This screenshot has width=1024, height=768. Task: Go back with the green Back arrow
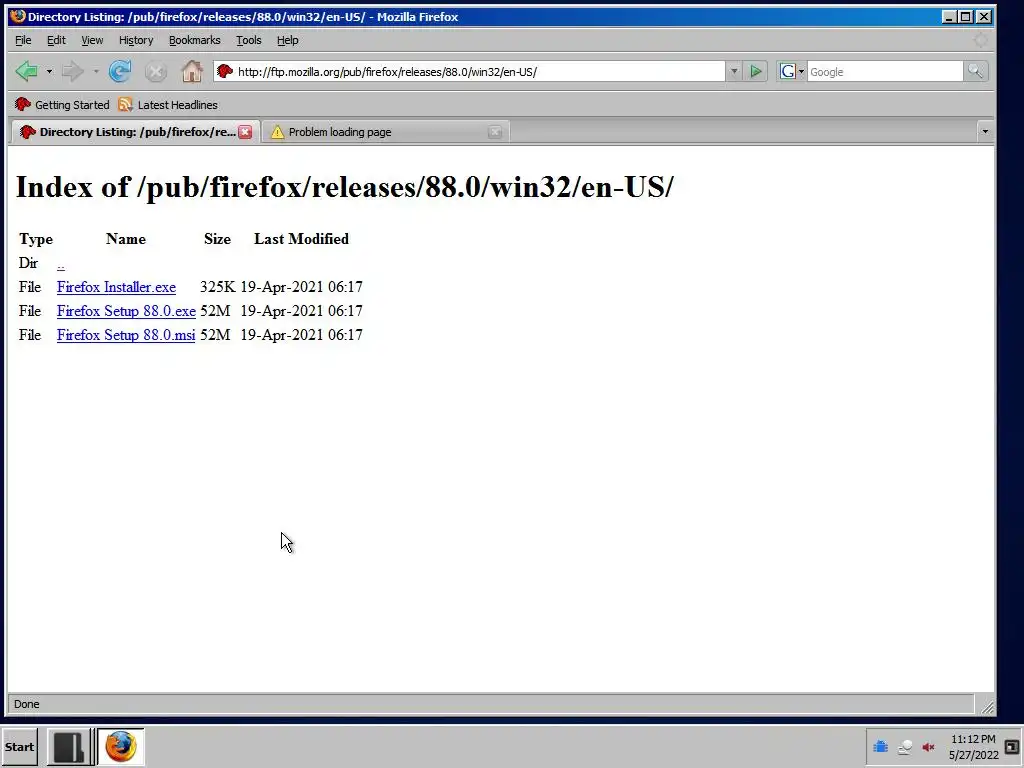click(26, 71)
